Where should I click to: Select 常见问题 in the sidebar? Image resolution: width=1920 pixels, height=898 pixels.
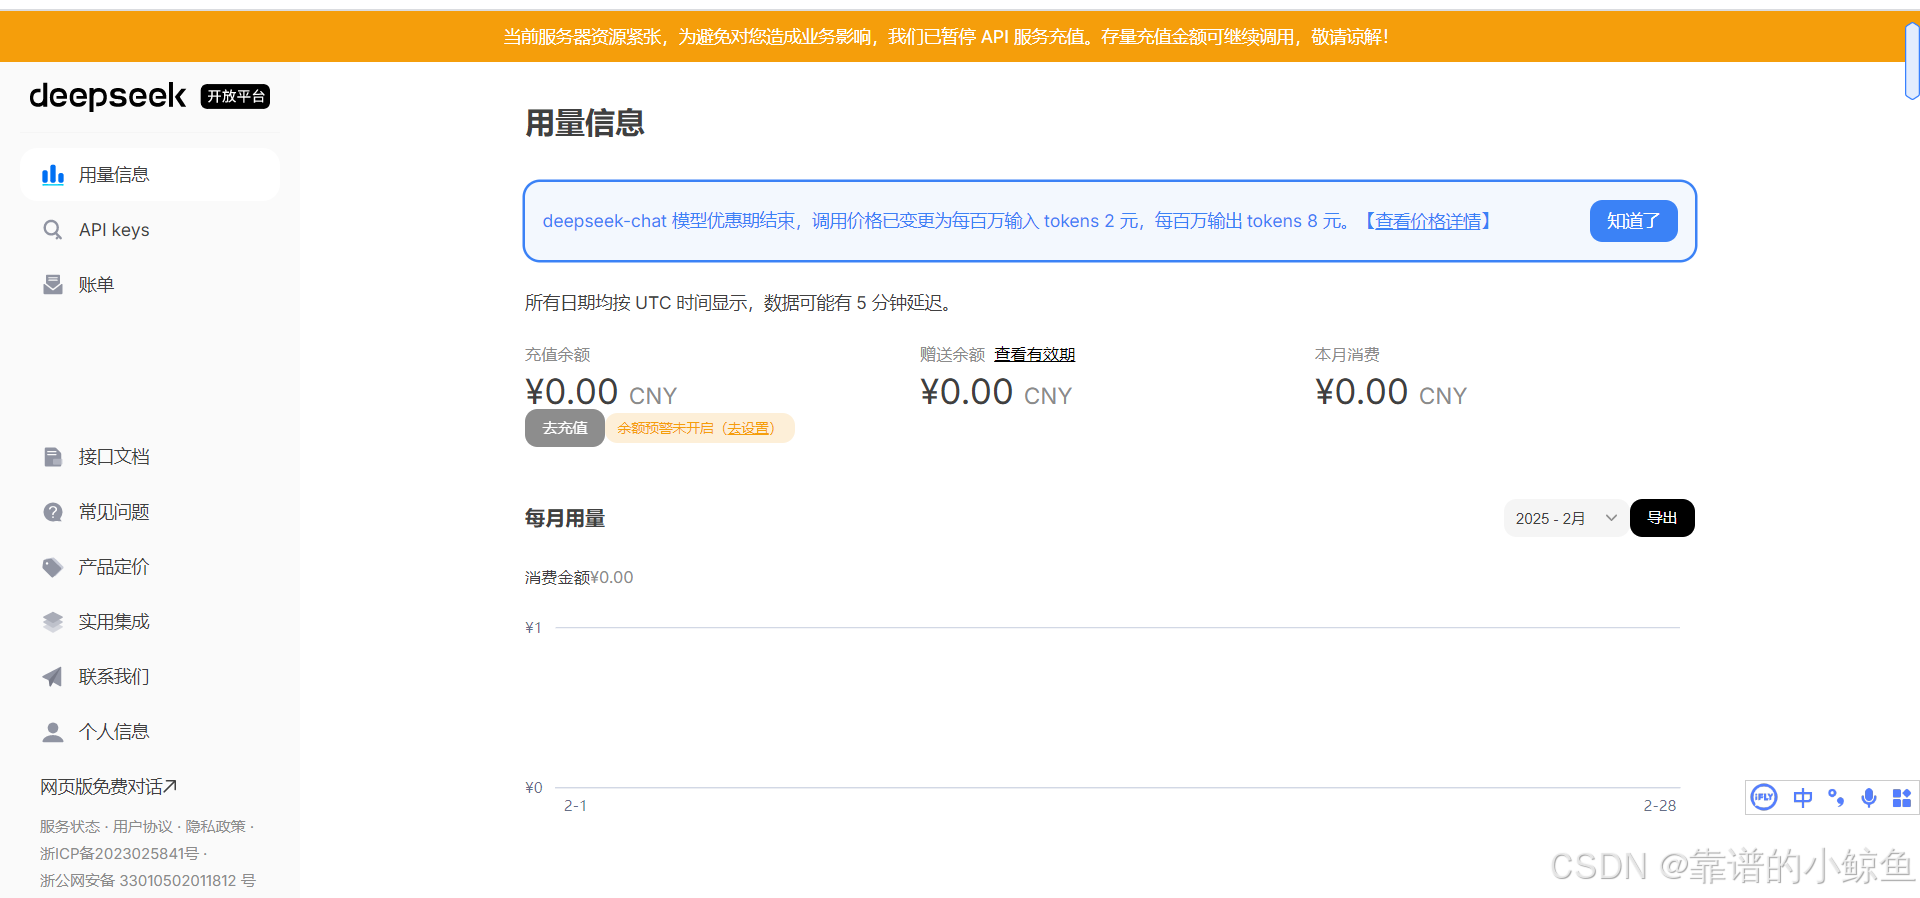(150, 512)
